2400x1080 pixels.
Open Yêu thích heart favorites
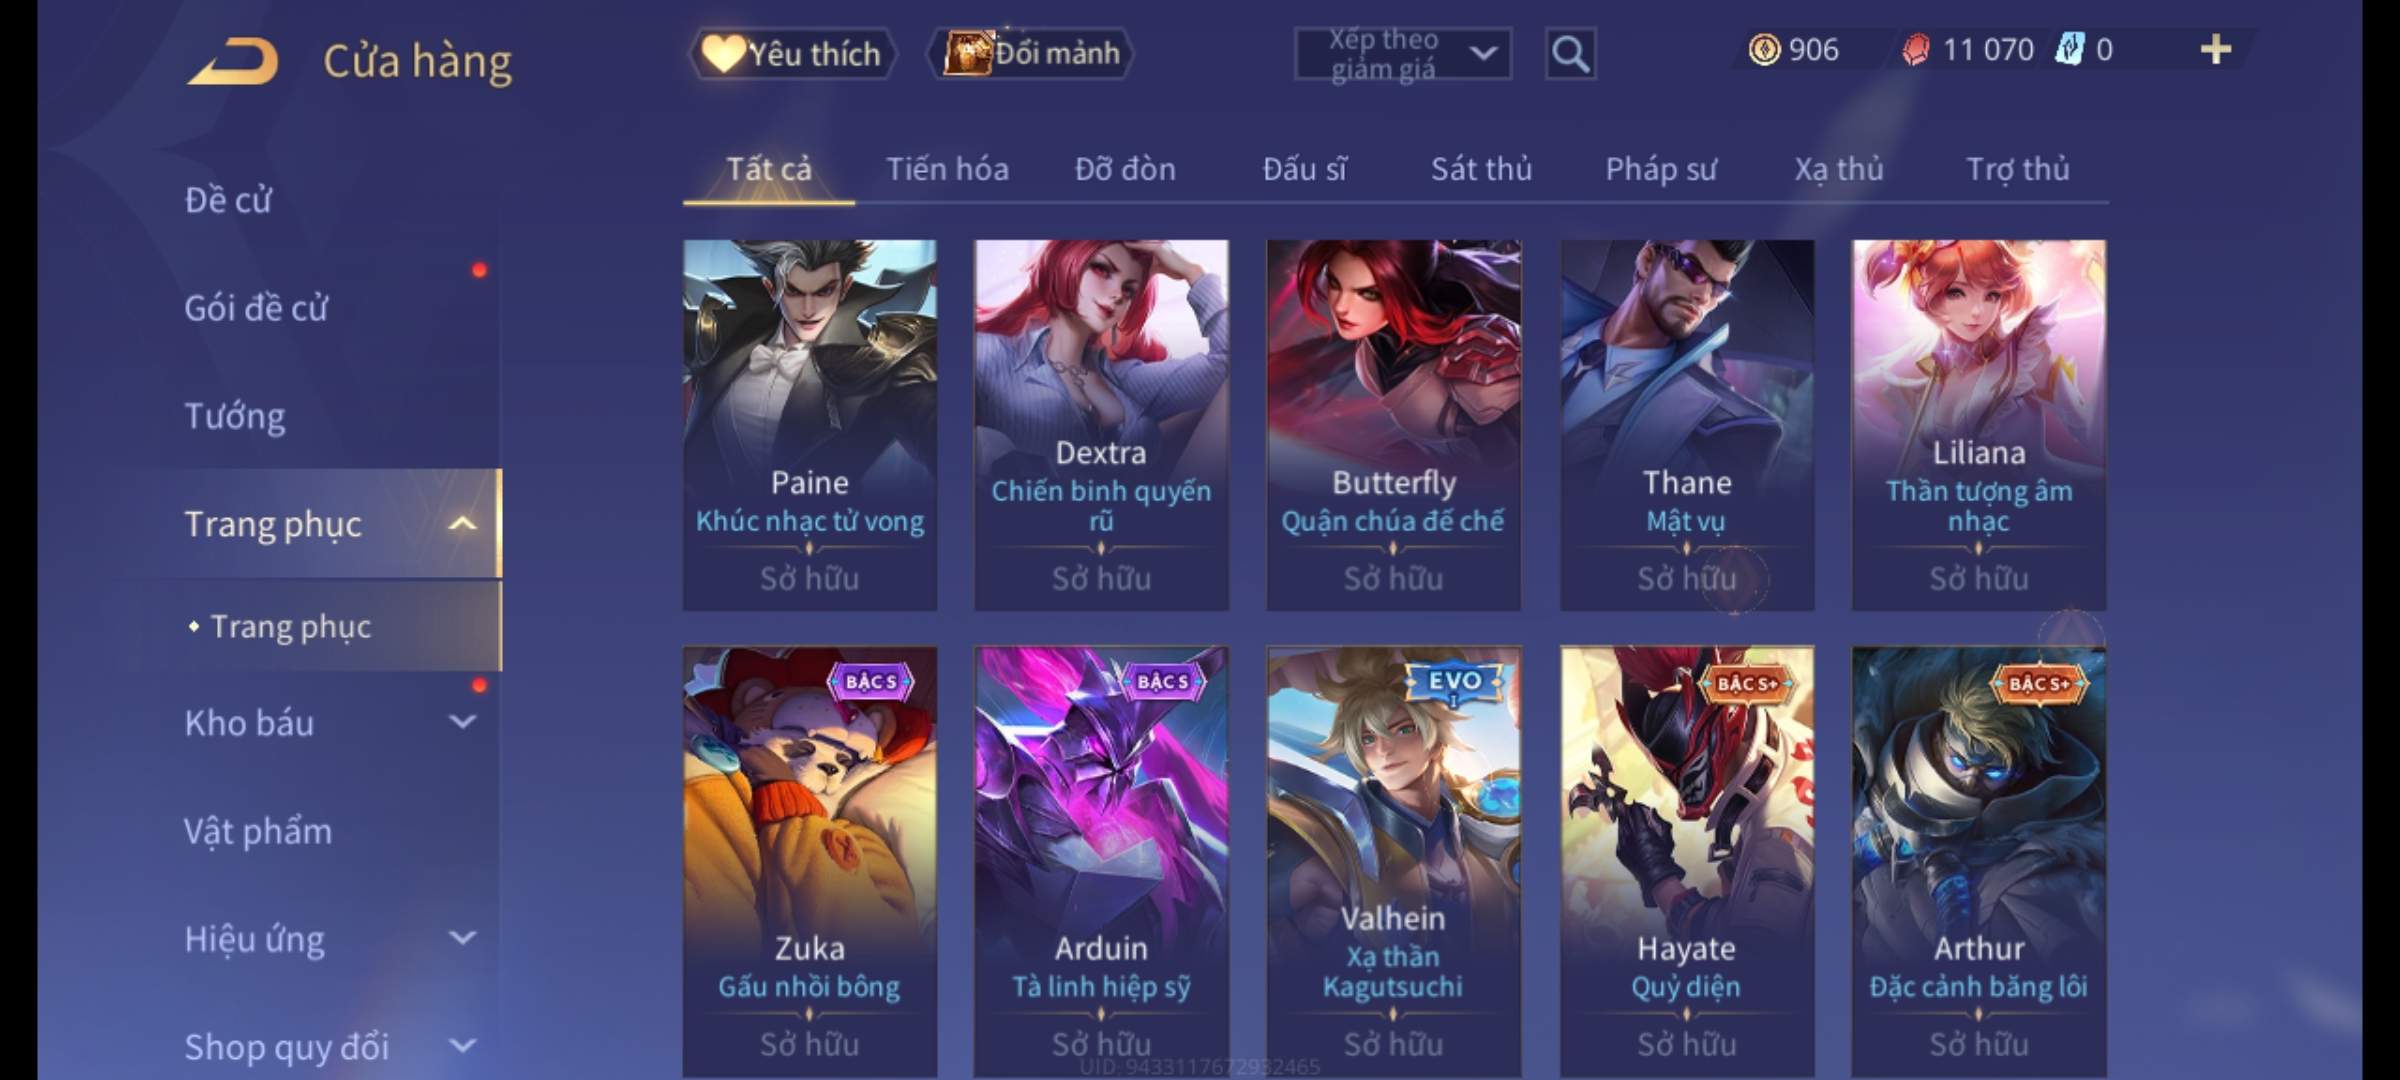point(792,53)
